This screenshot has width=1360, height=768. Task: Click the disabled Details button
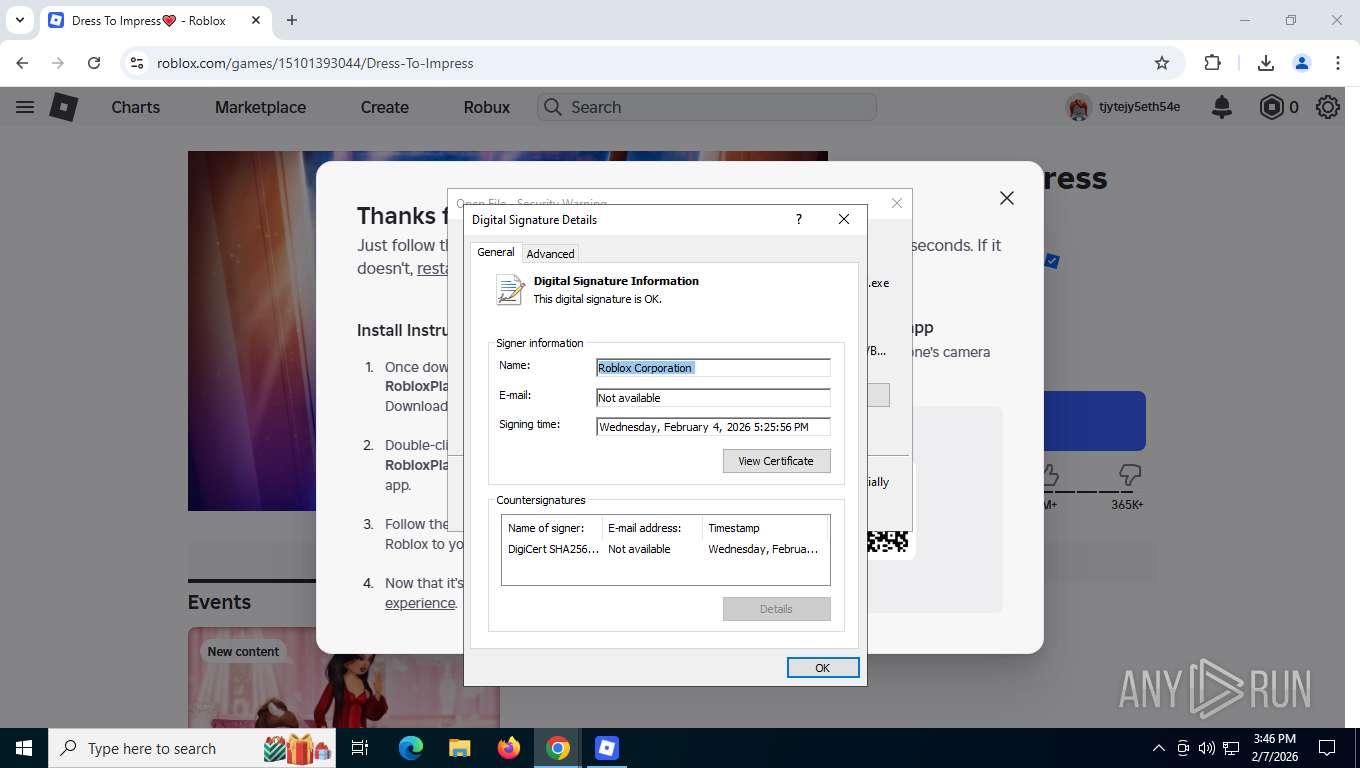pos(776,609)
